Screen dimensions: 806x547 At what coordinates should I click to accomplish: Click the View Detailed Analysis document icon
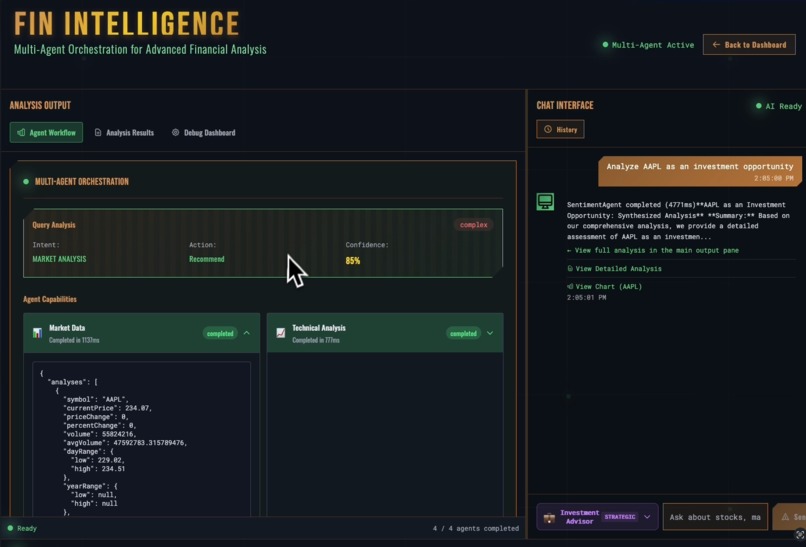point(570,268)
